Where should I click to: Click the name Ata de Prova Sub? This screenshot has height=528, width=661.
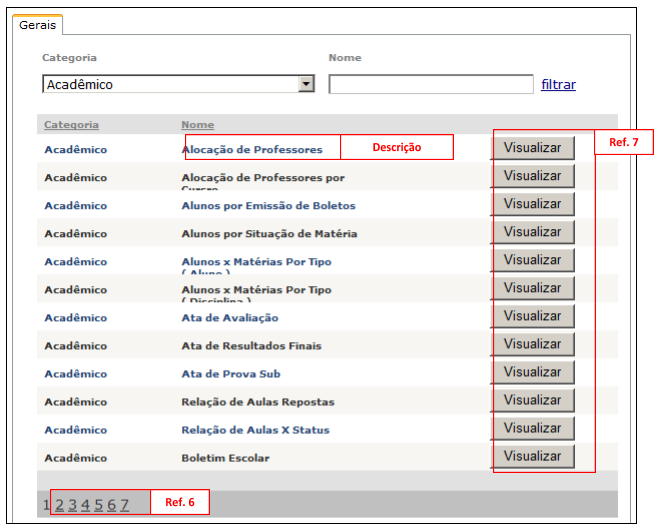click(x=231, y=374)
